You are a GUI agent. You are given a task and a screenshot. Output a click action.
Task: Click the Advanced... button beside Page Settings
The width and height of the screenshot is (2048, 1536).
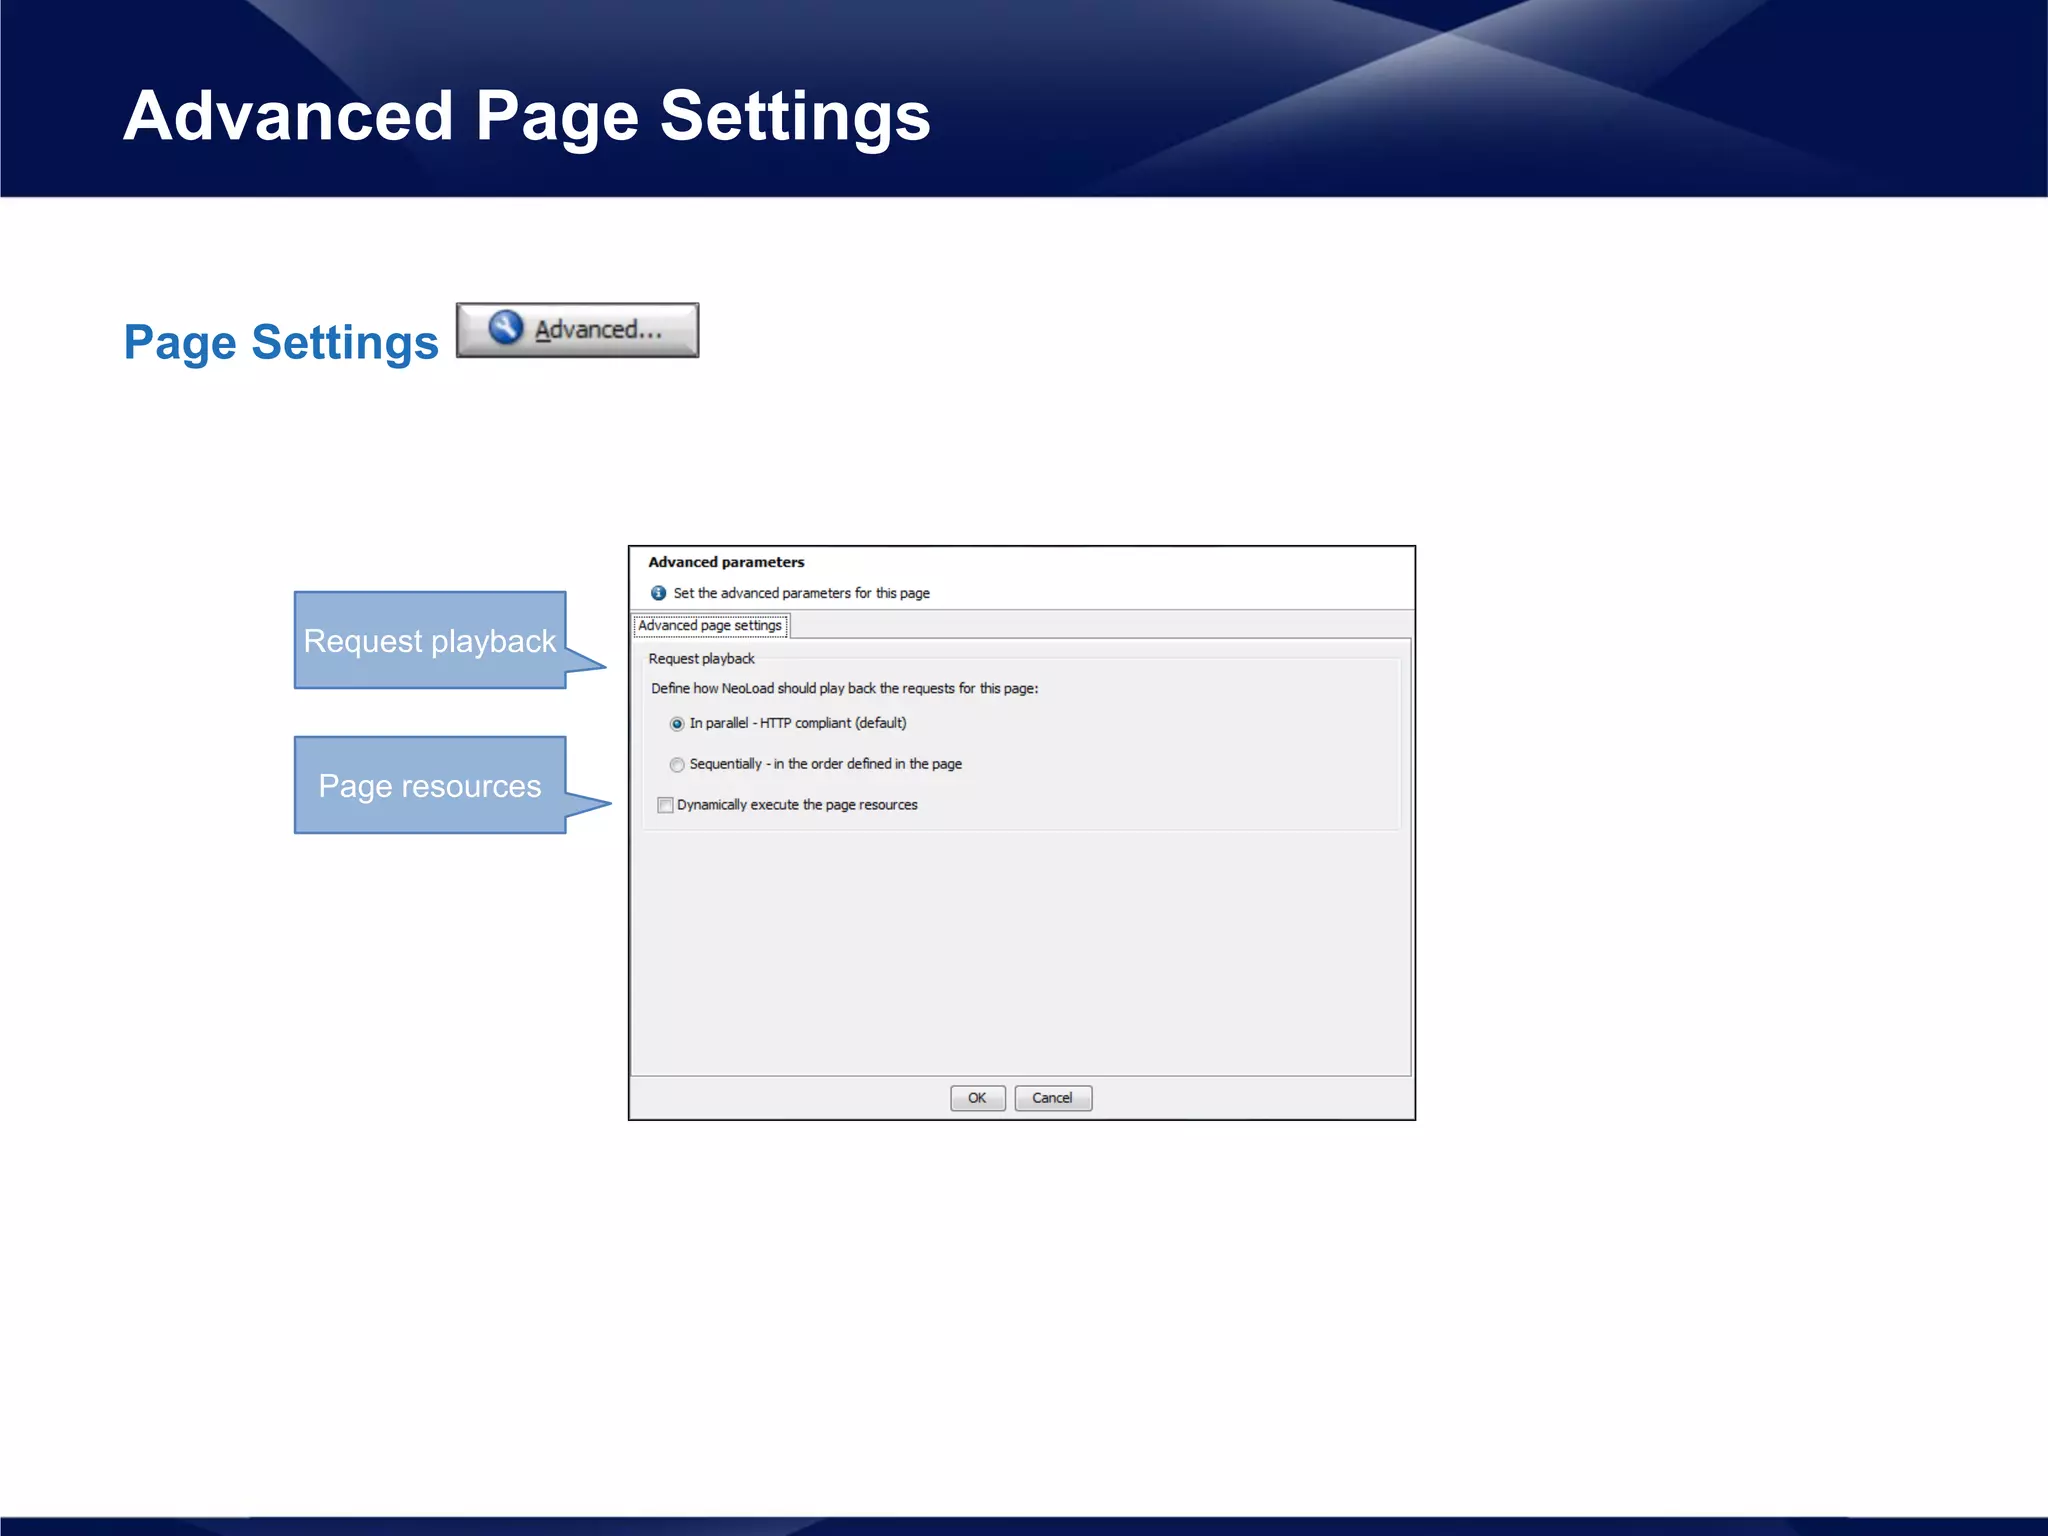pyautogui.click(x=577, y=330)
